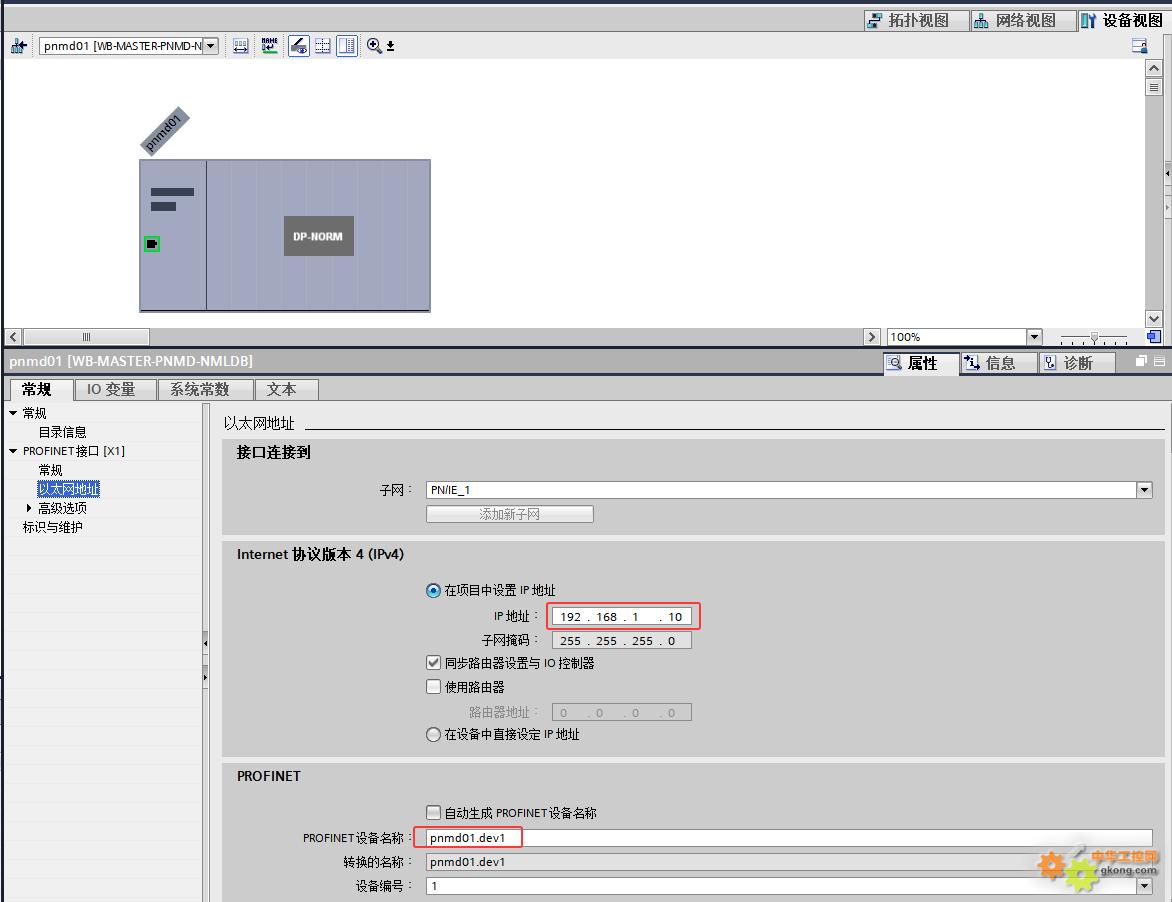Click the panel layout icon at top right
Screen dimensions: 1172x902
pyautogui.click(x=1139, y=46)
